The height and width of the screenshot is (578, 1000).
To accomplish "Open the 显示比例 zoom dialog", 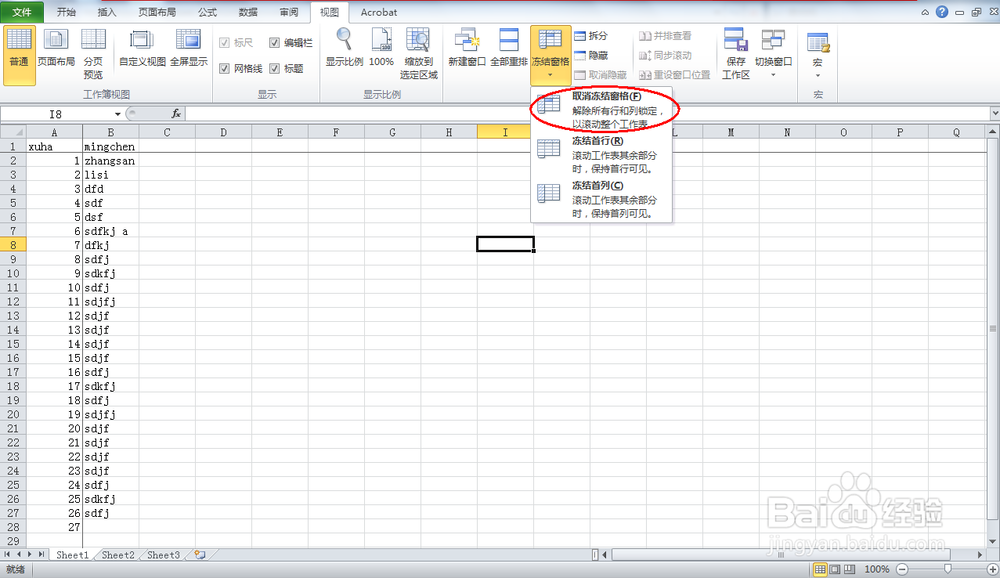I will (x=344, y=48).
